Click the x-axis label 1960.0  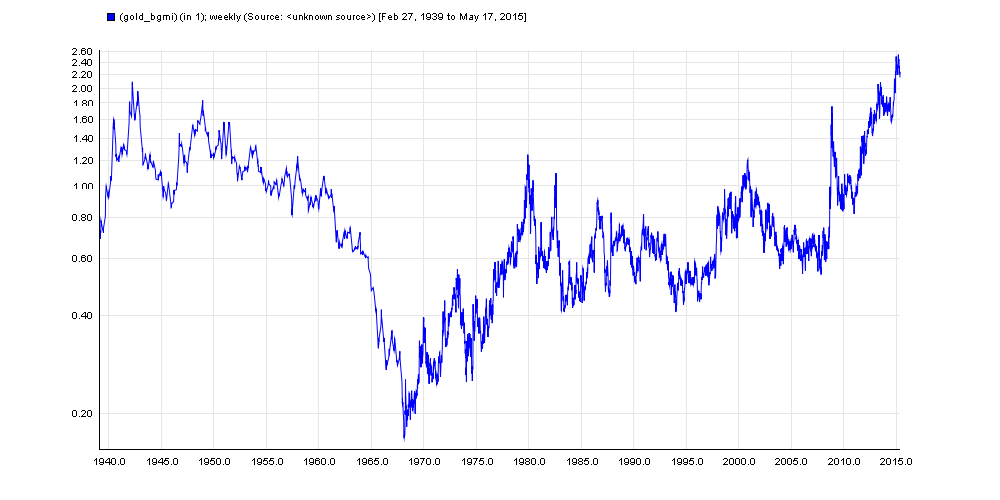tap(318, 462)
